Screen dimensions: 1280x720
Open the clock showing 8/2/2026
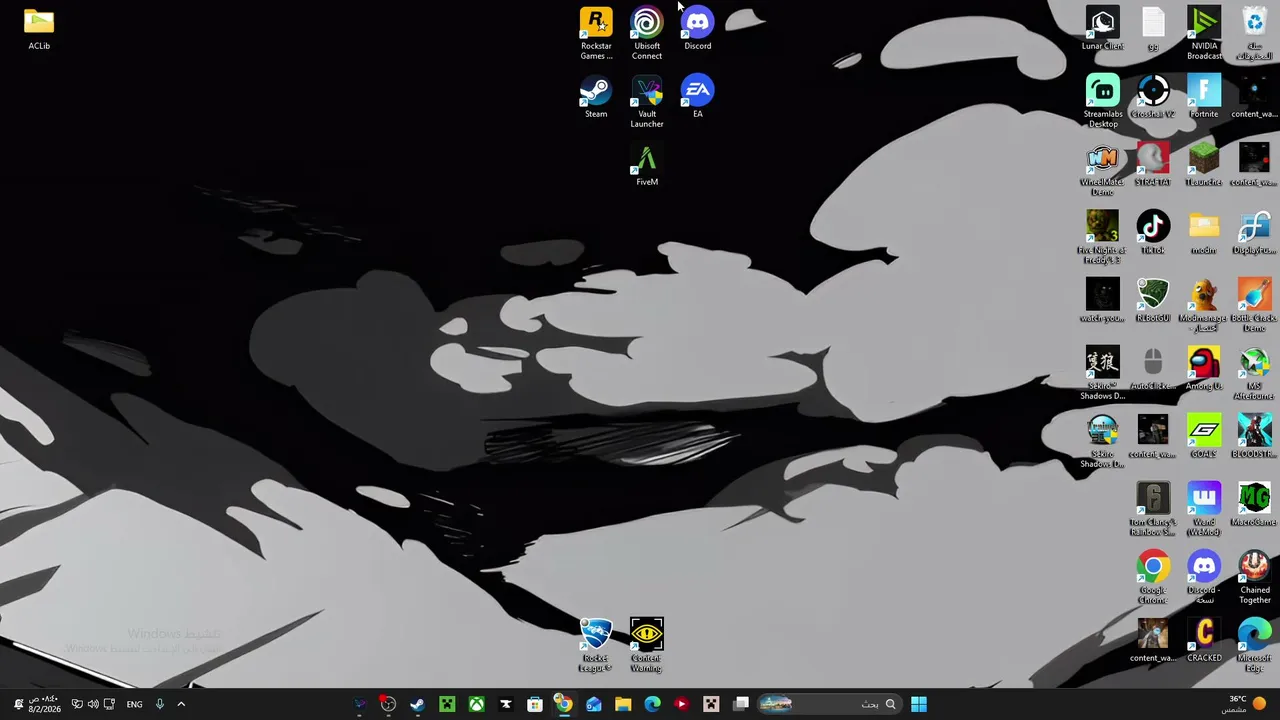click(43, 704)
